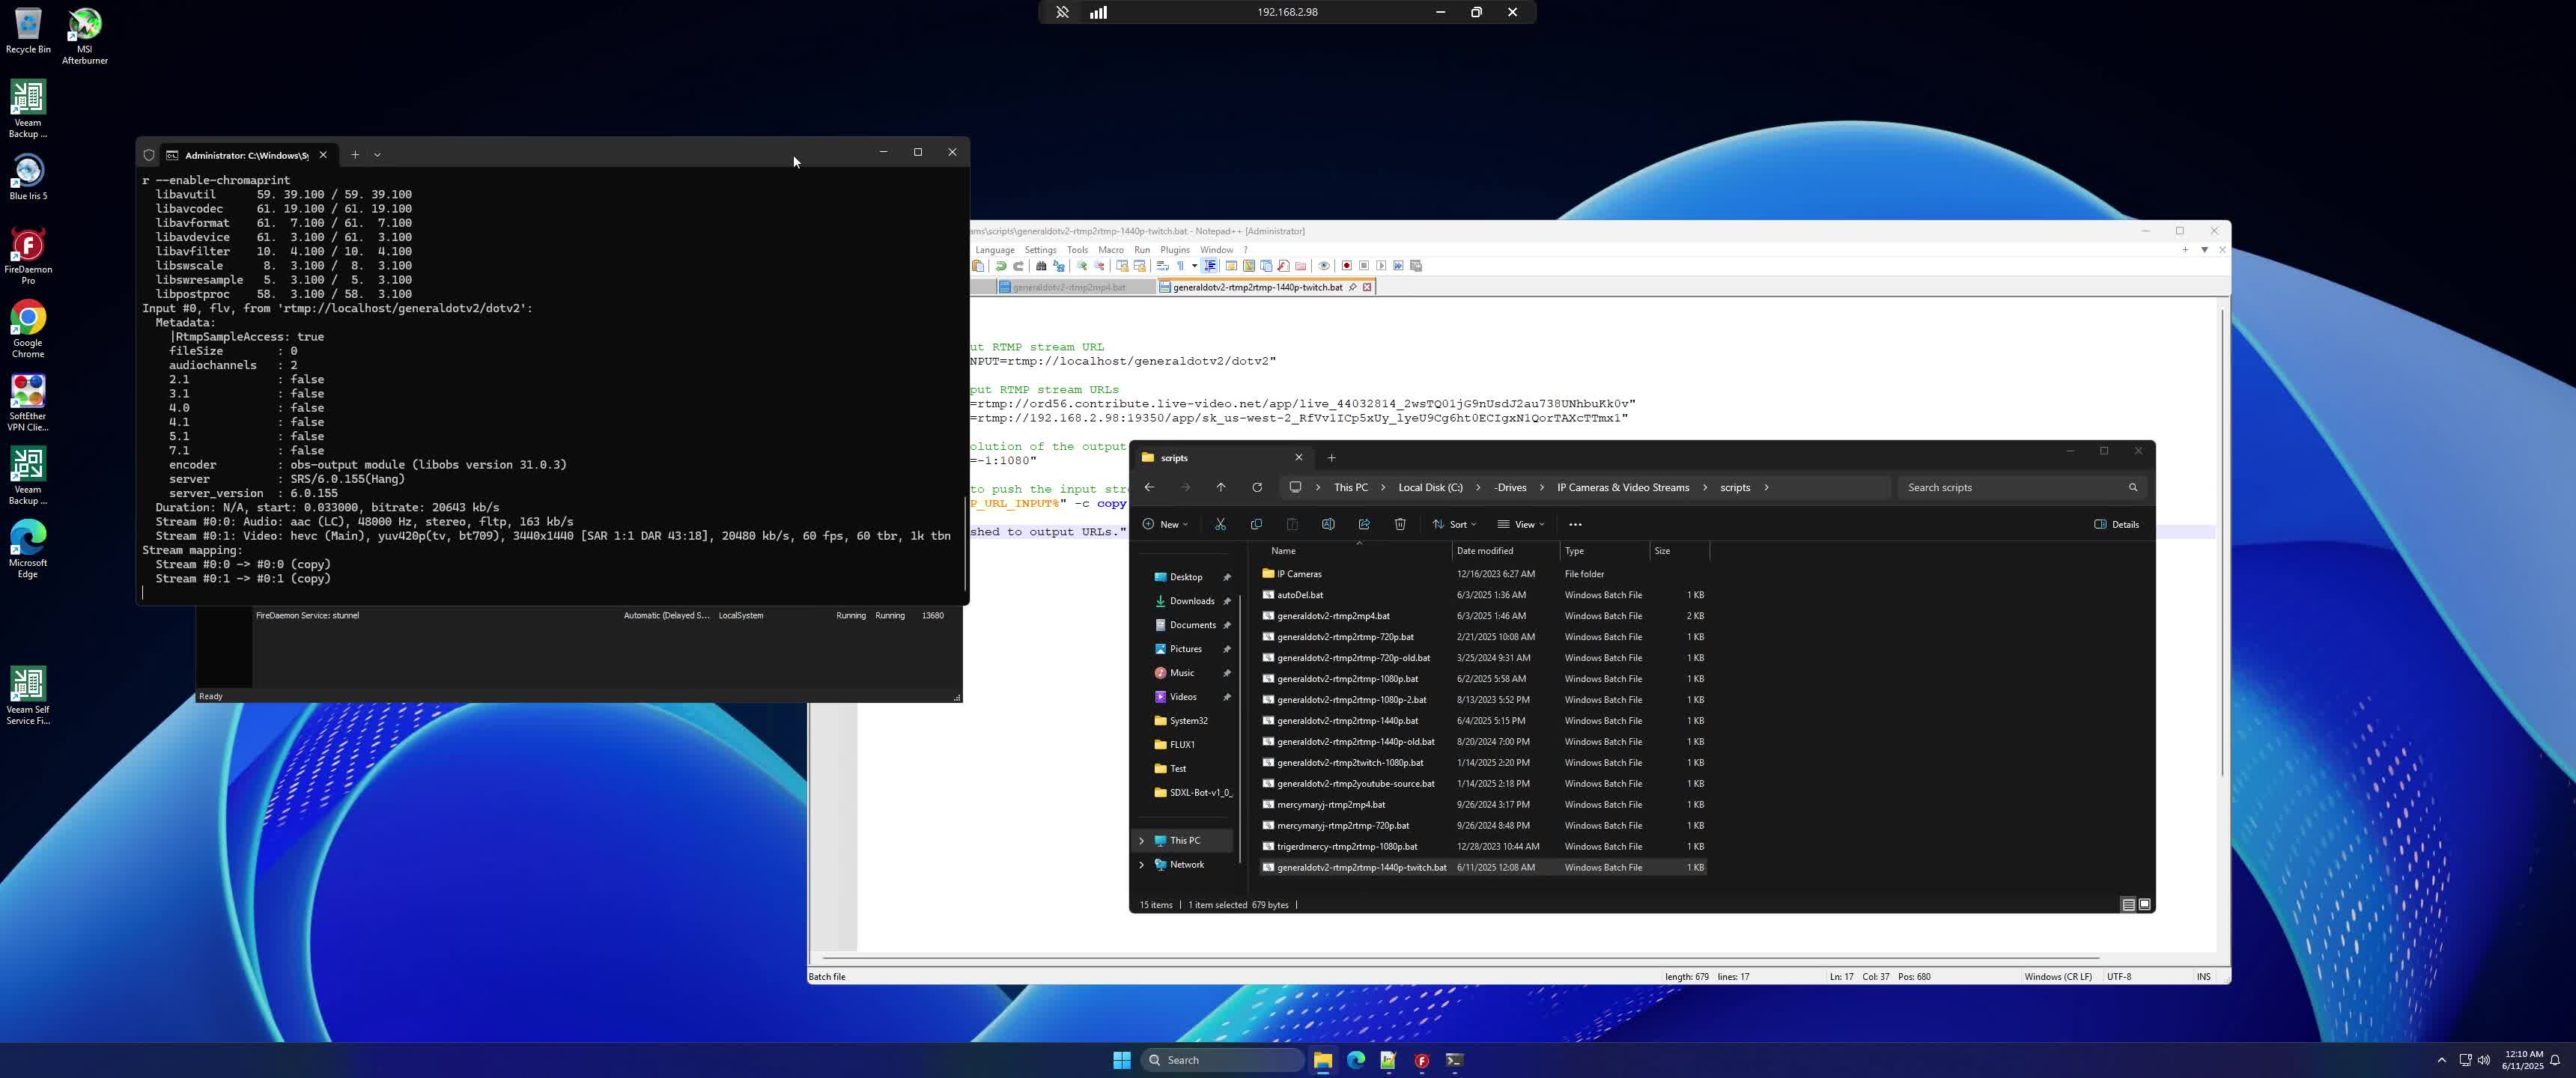Sort by Date modified column header
The height and width of the screenshot is (1078, 2576).
coord(1485,551)
